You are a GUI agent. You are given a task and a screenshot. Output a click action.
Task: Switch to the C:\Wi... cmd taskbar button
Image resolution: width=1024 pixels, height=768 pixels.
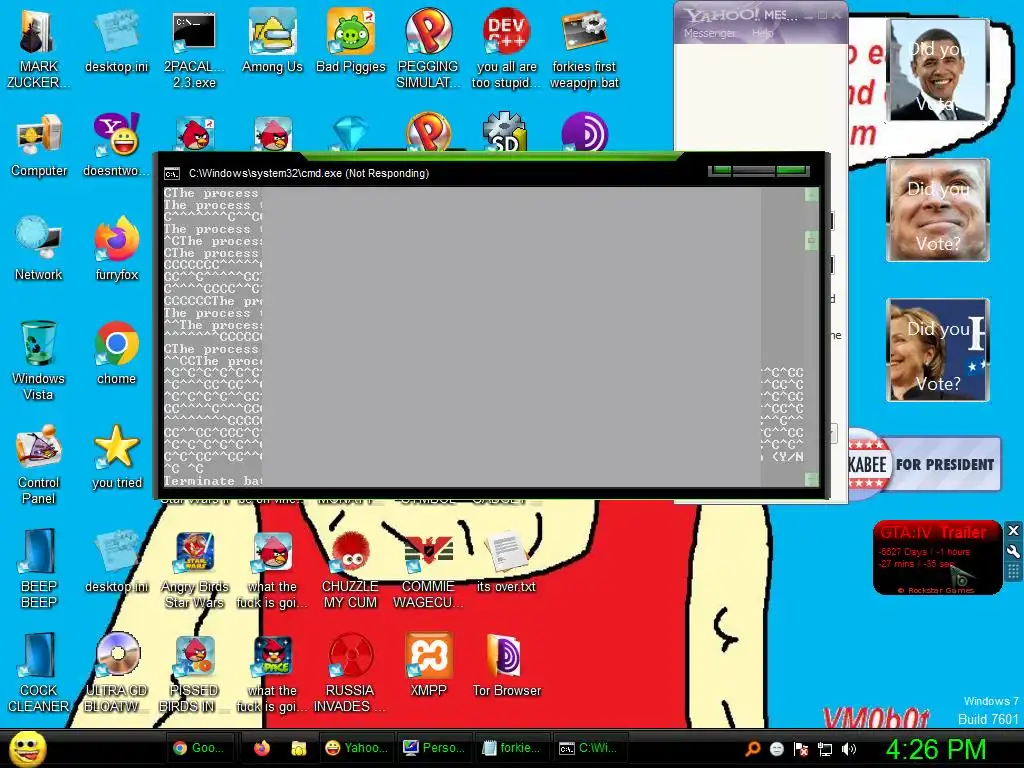click(589, 748)
